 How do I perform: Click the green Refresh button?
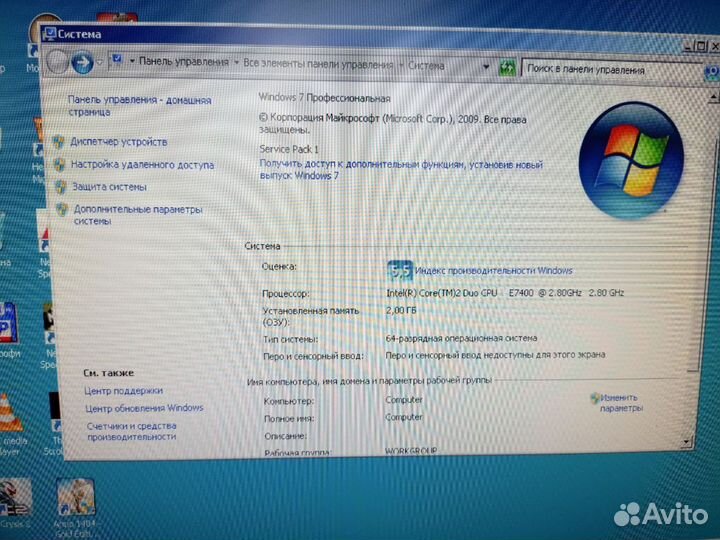click(x=507, y=68)
